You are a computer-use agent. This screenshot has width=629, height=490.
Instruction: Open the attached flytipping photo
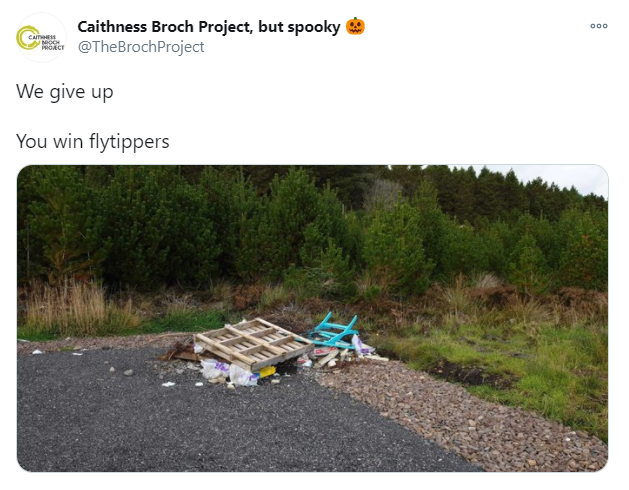312,318
